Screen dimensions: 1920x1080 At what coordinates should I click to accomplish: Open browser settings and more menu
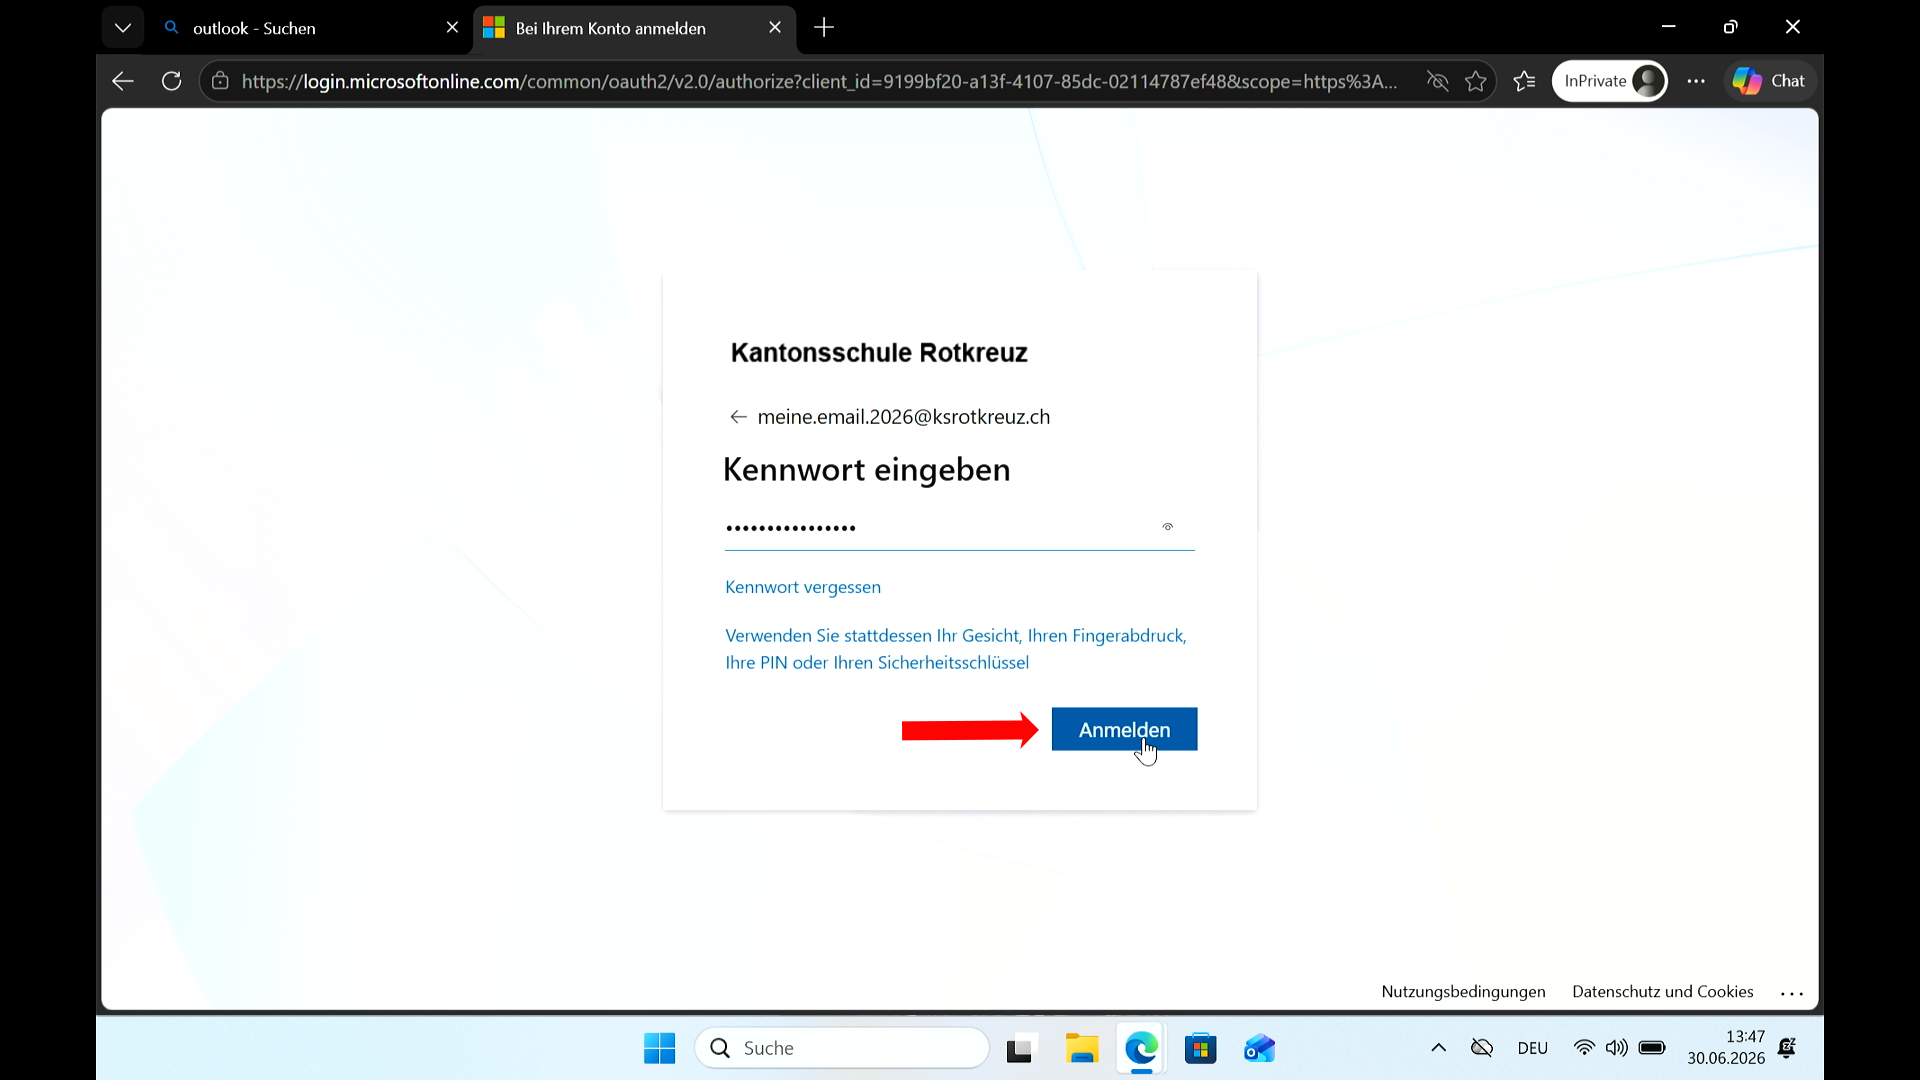coord(1696,81)
